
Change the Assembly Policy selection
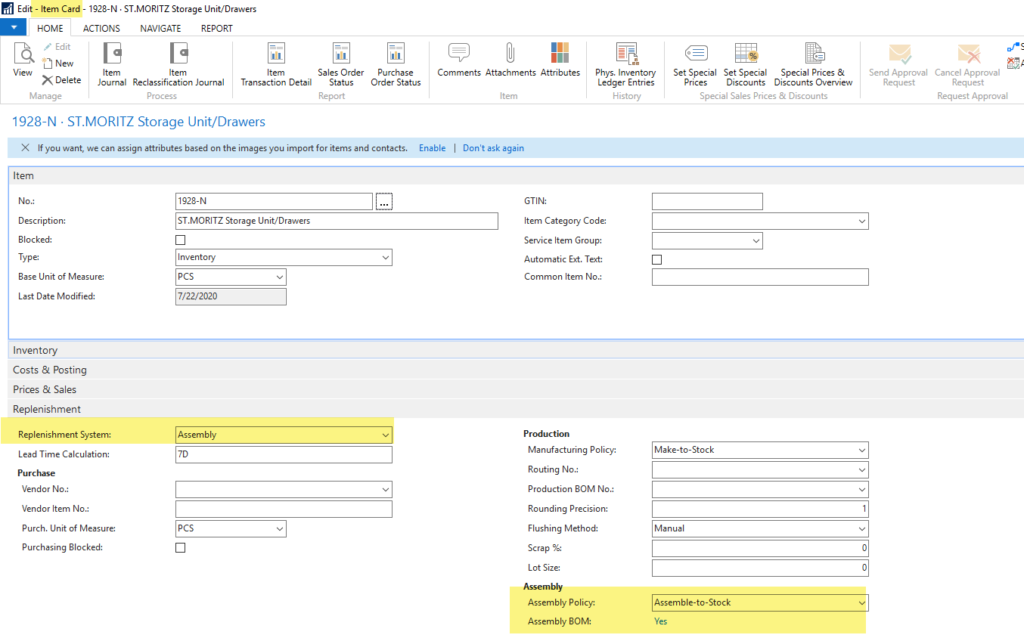pos(861,602)
